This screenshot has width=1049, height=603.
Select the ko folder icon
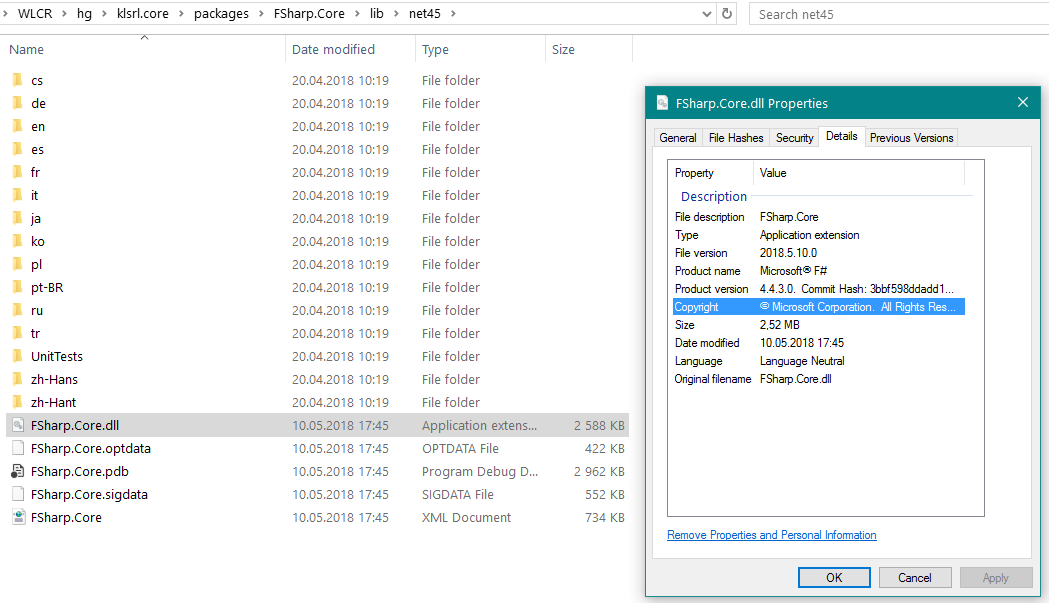(x=18, y=241)
